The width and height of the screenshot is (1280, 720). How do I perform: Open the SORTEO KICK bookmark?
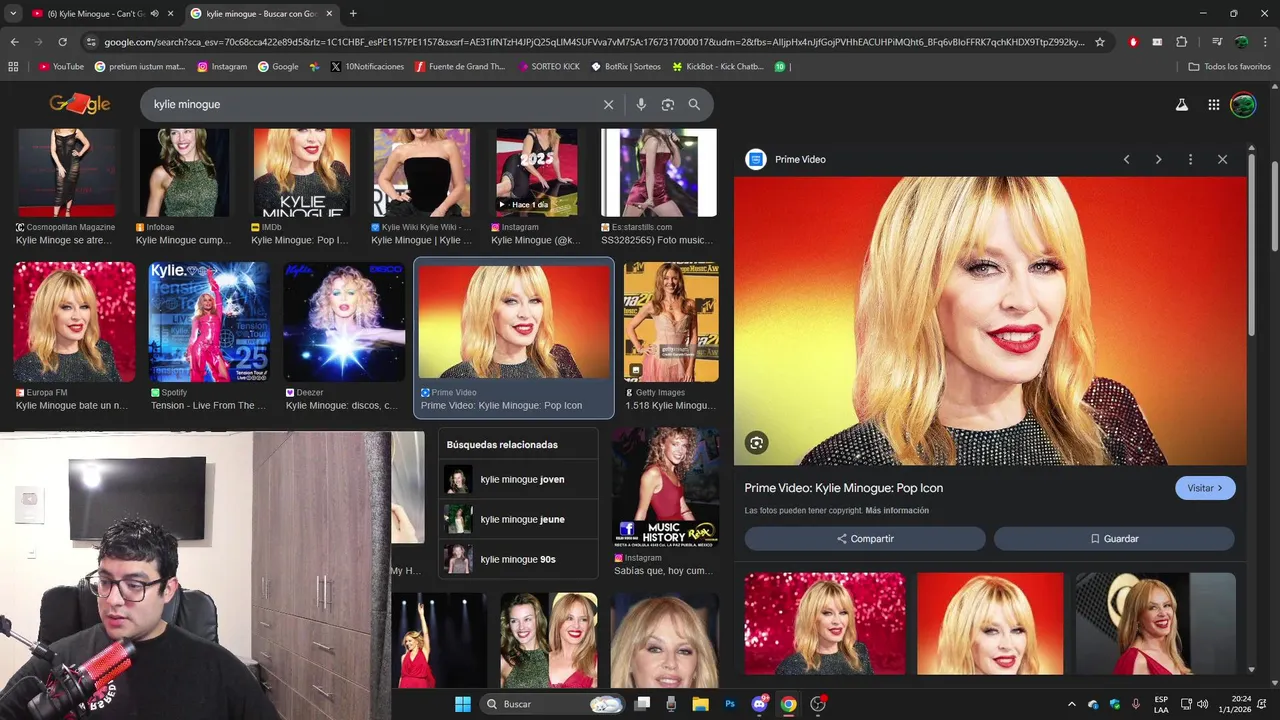[549, 67]
